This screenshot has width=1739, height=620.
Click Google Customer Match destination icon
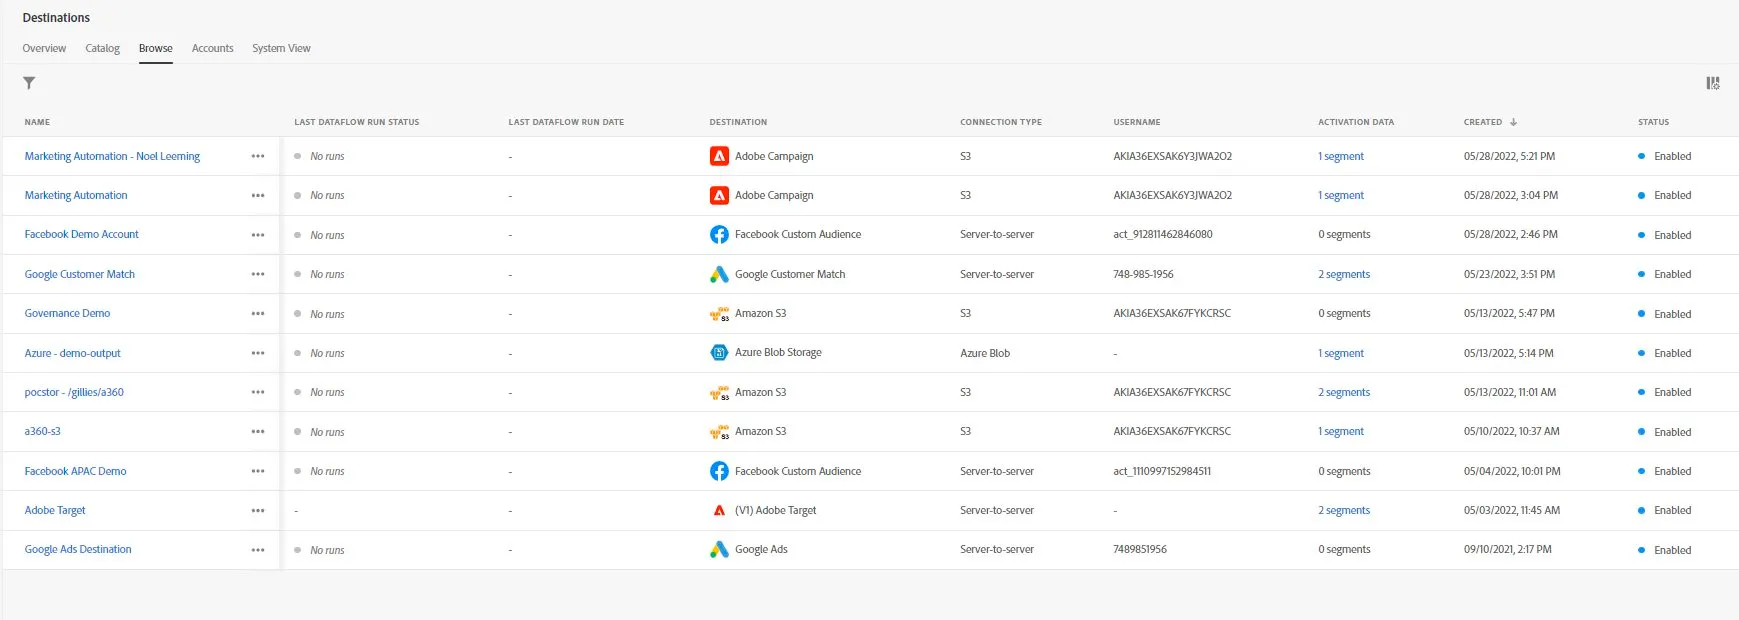click(x=719, y=274)
